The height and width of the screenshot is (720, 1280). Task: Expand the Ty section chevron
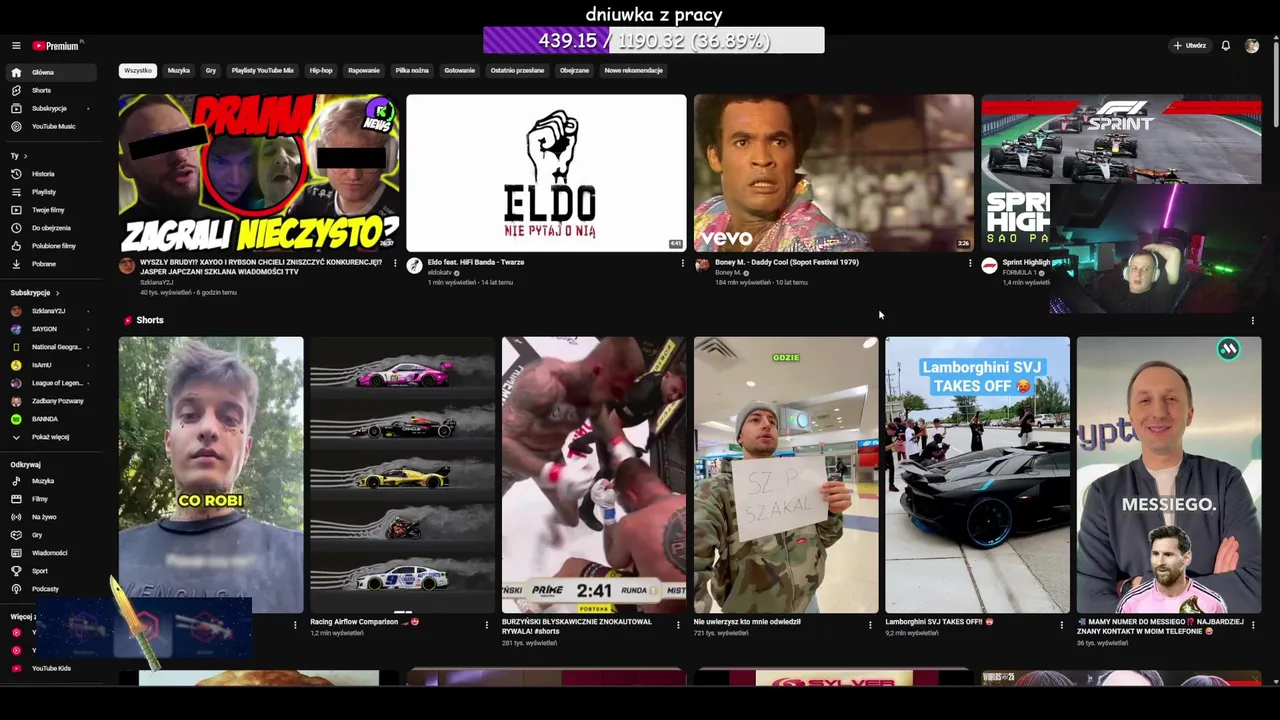[x=25, y=156]
